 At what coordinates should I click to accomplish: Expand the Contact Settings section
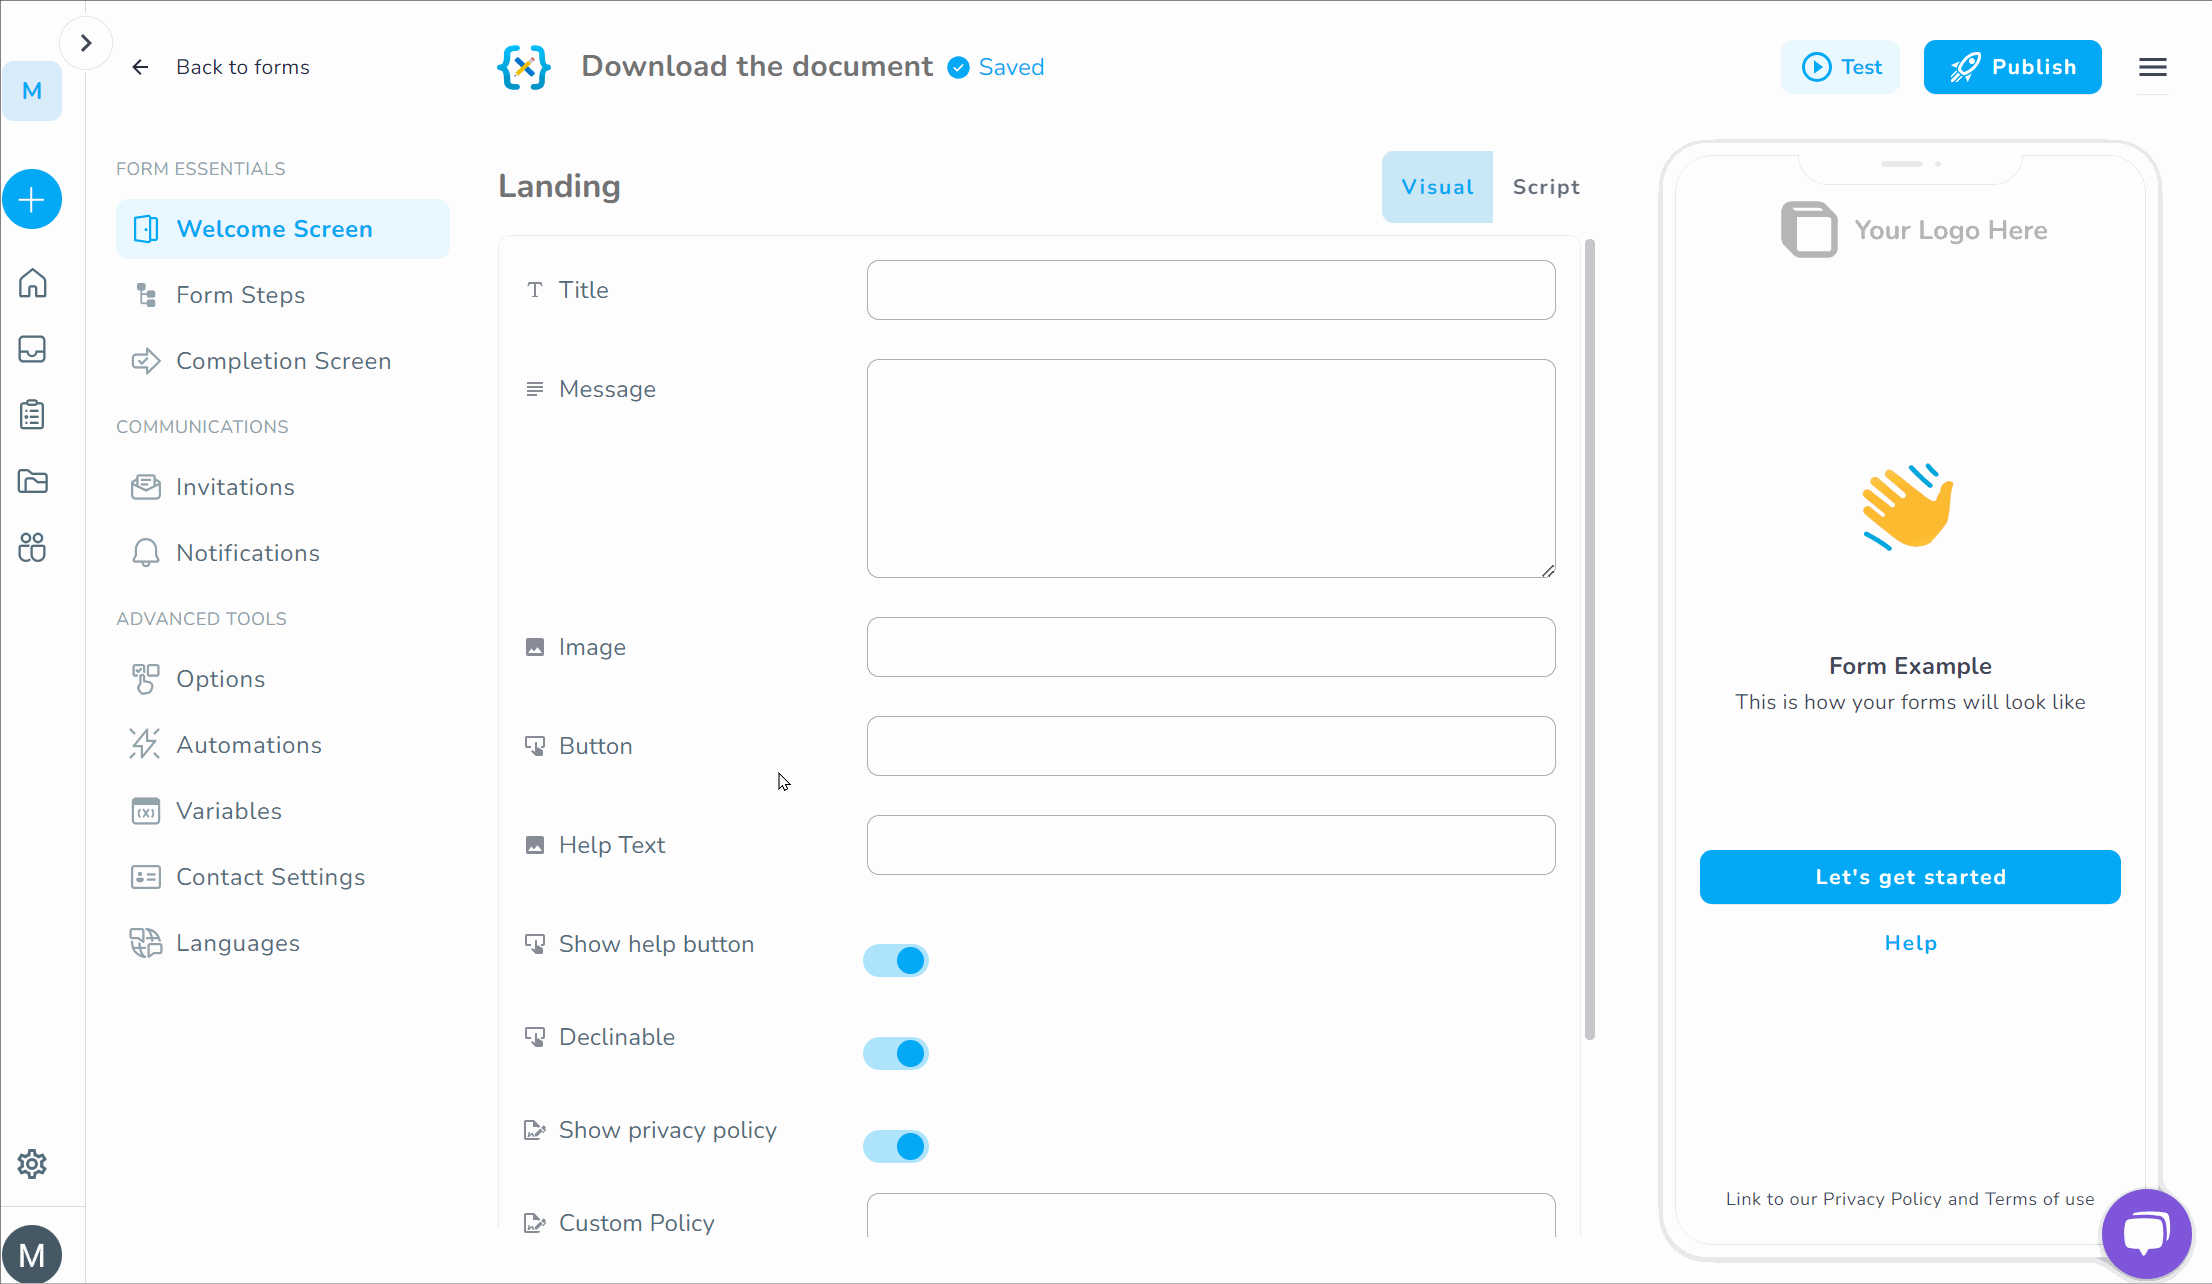coord(271,877)
